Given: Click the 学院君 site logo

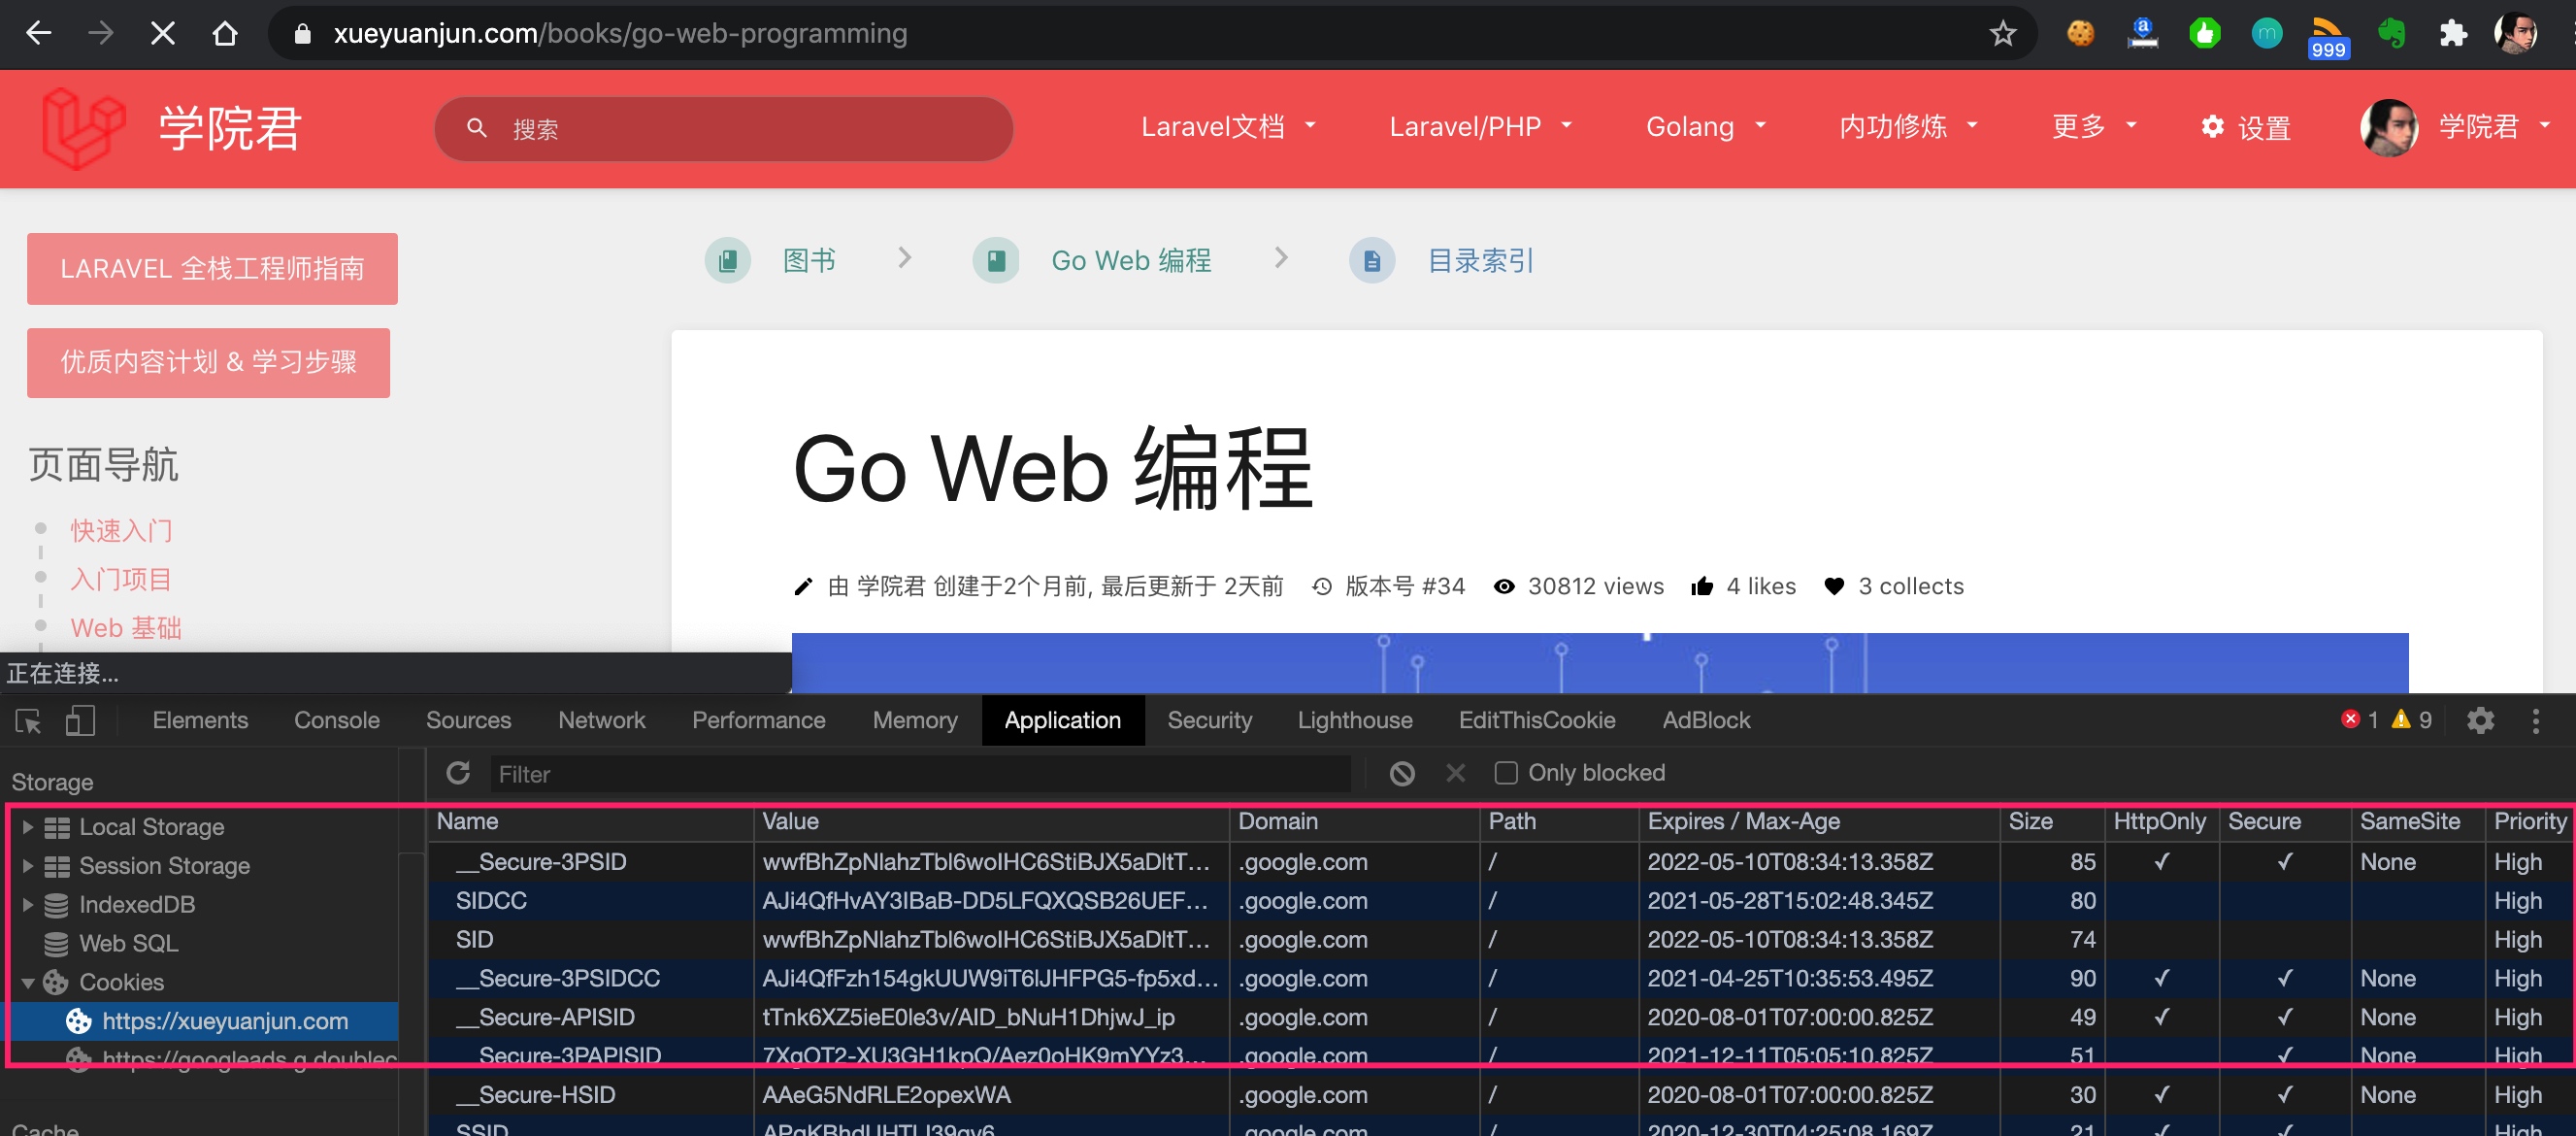Looking at the screenshot, I should [x=84, y=128].
